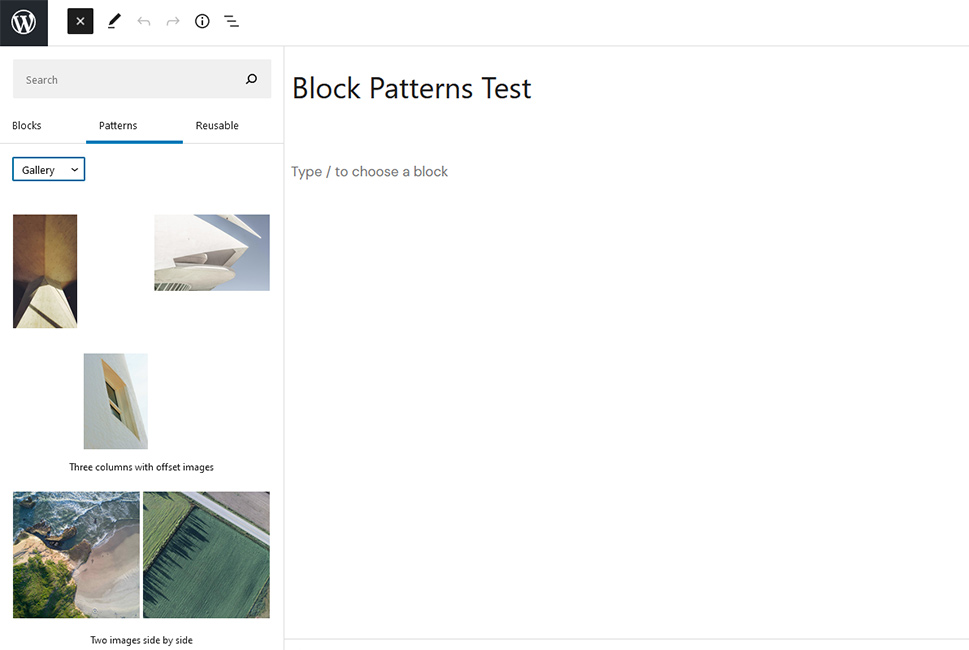Click the search magnifier icon

tap(252, 79)
